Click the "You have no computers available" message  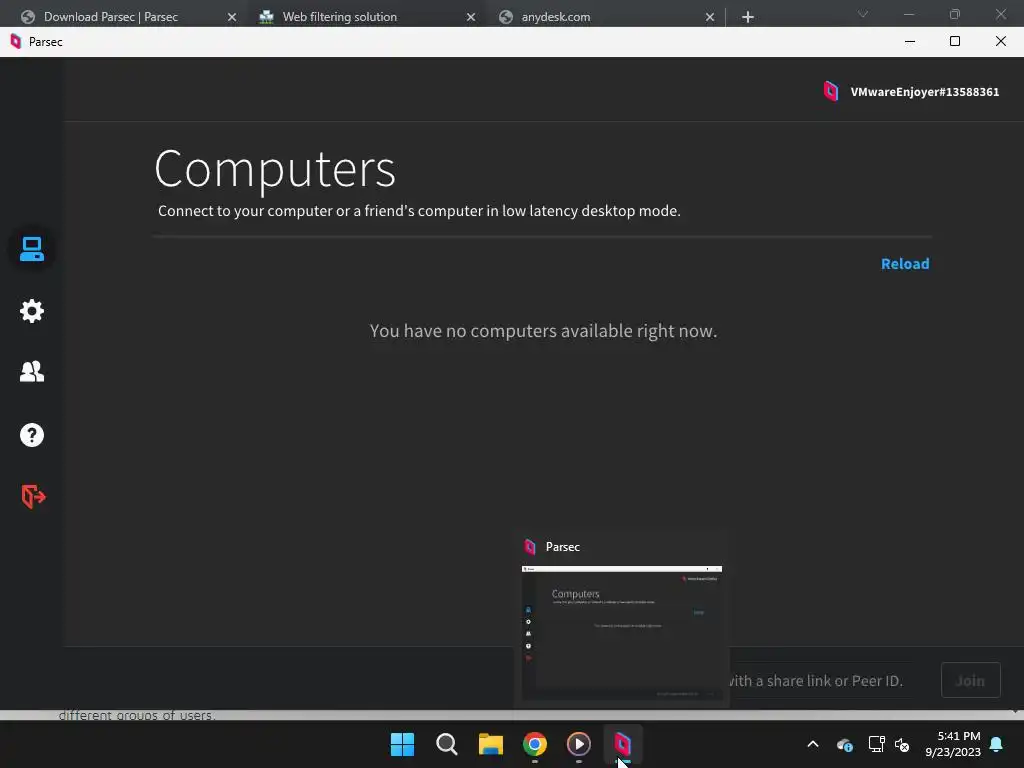point(543,331)
